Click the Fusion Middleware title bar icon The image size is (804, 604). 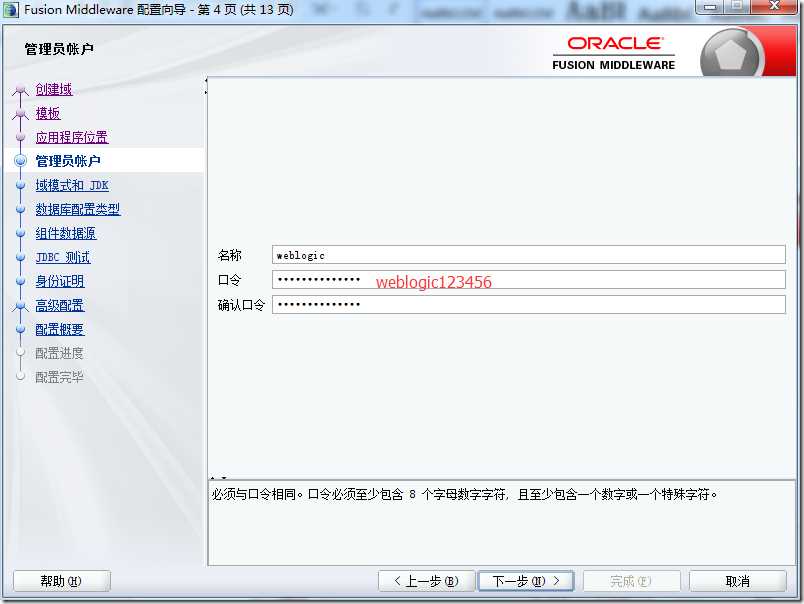point(11,10)
